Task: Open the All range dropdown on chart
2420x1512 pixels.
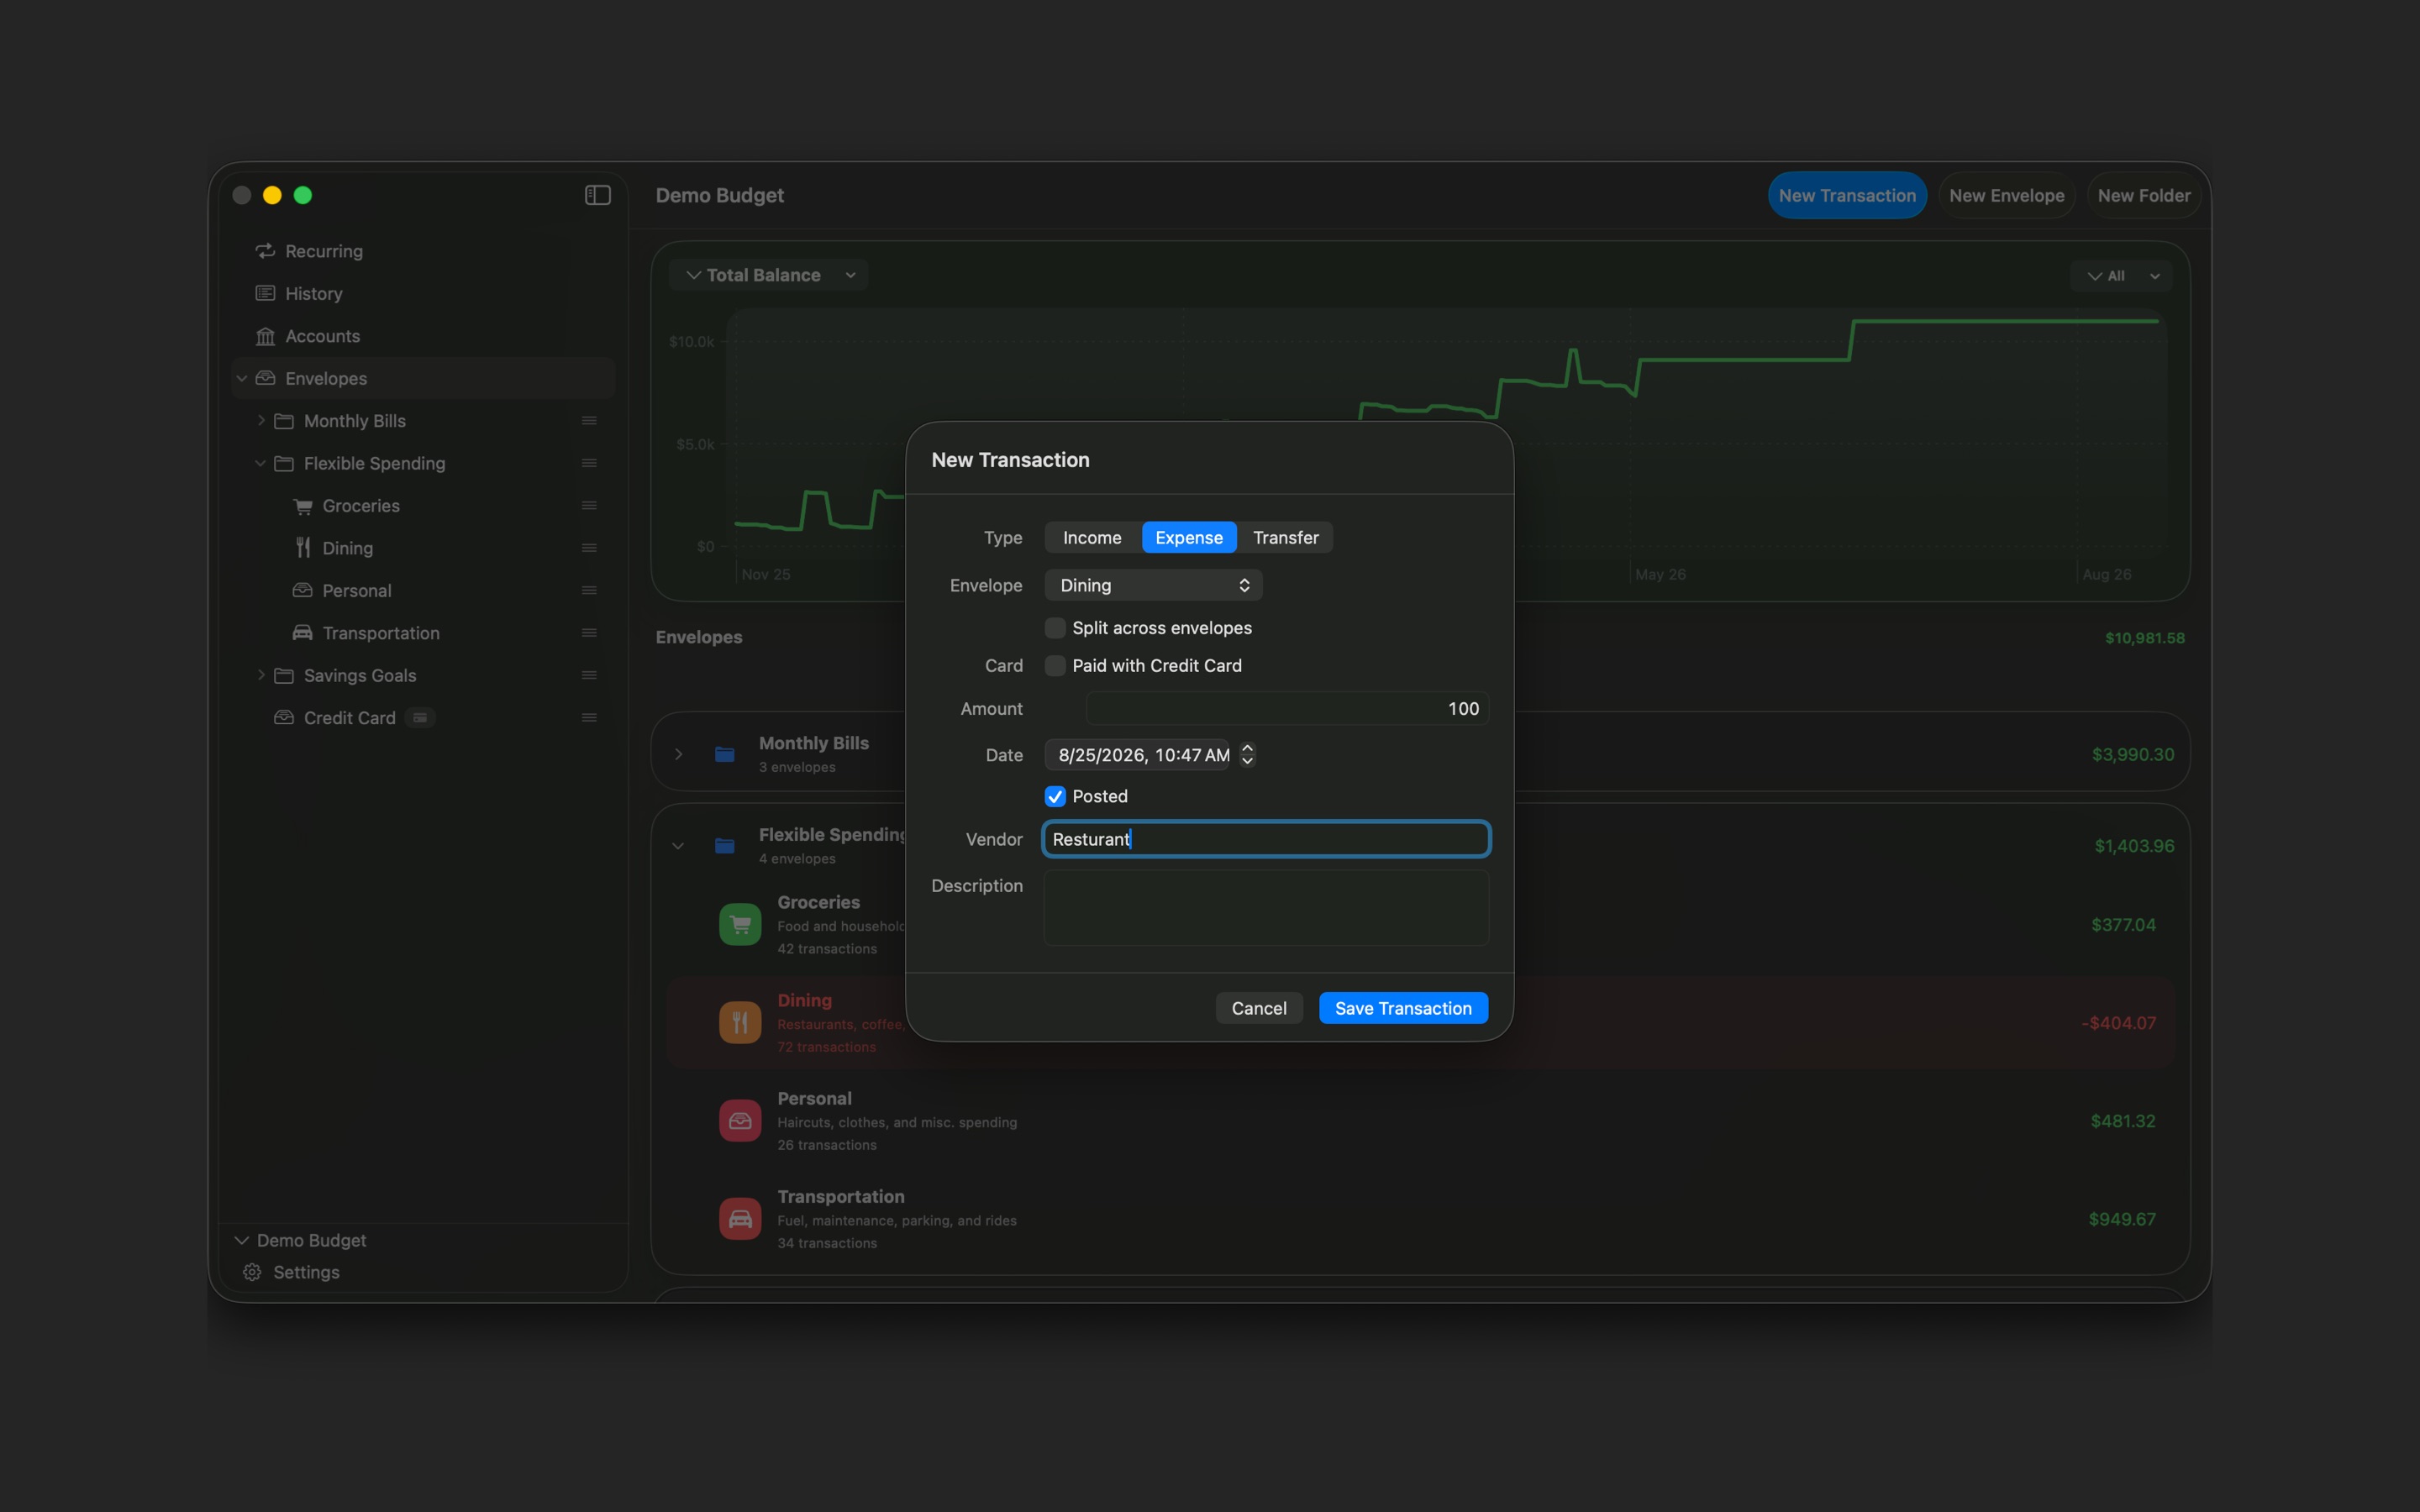Action: pos(2121,276)
